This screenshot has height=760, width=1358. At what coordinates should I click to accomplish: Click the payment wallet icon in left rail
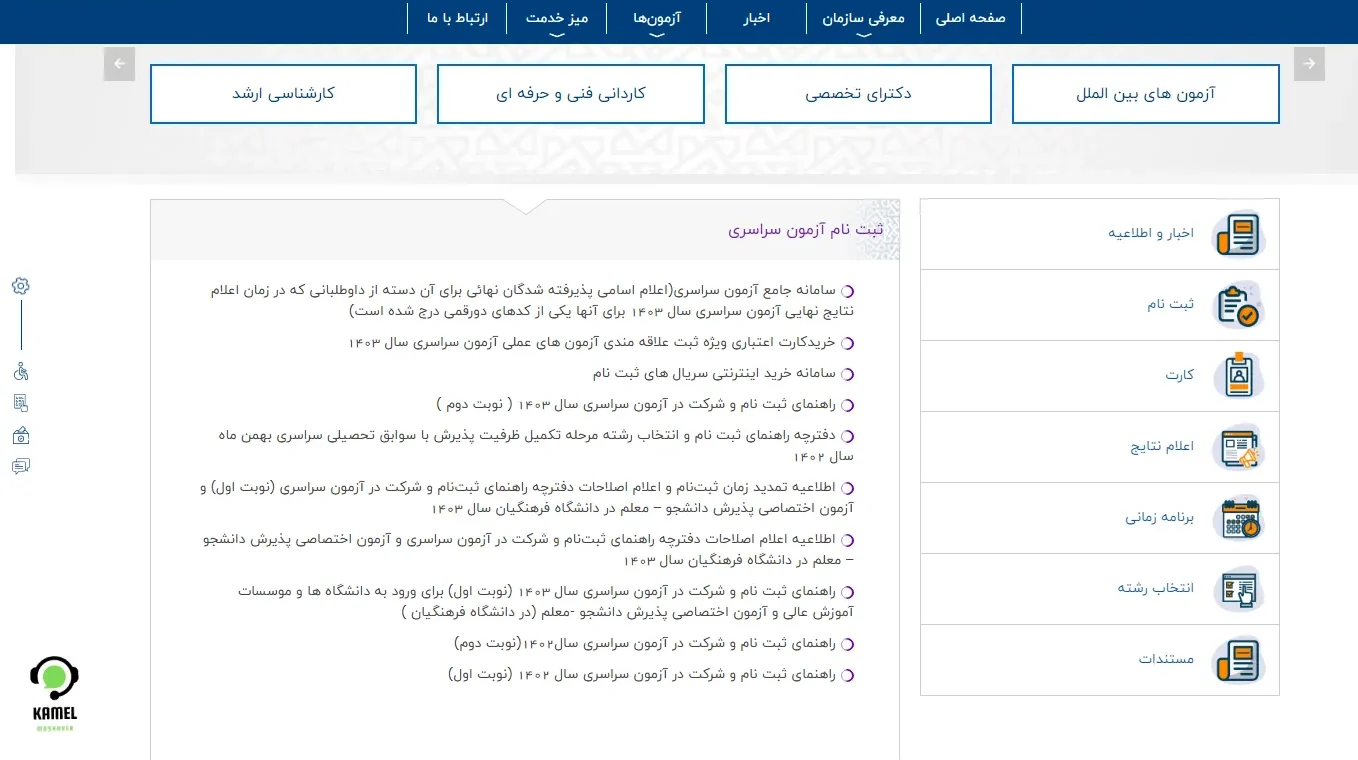tap(21, 435)
